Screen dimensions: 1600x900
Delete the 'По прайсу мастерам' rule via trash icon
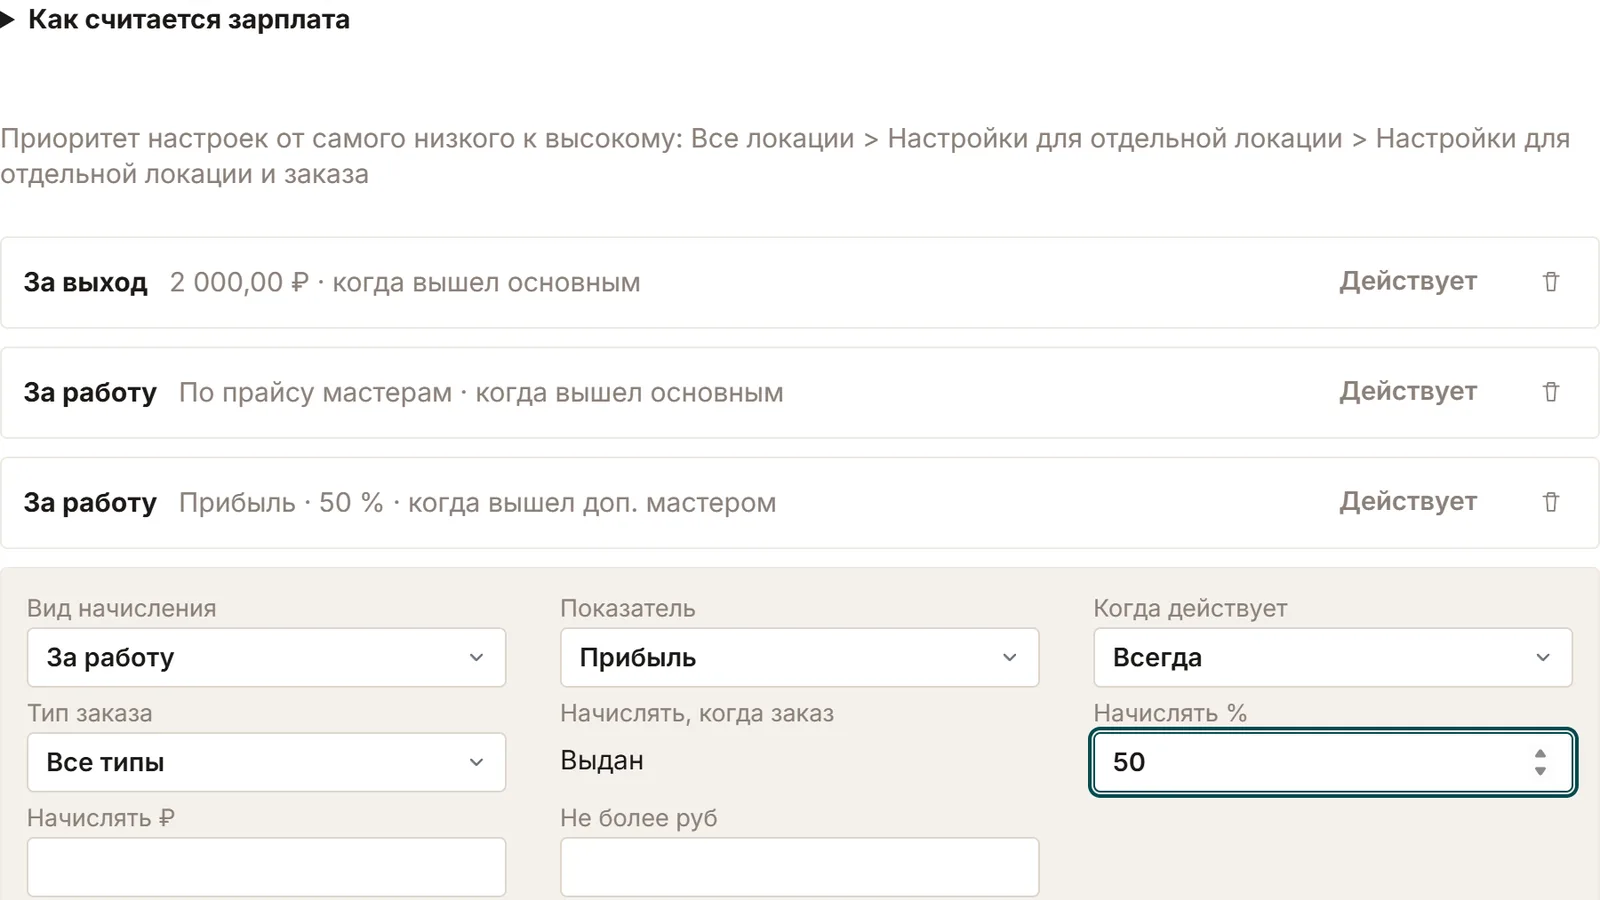click(1550, 392)
